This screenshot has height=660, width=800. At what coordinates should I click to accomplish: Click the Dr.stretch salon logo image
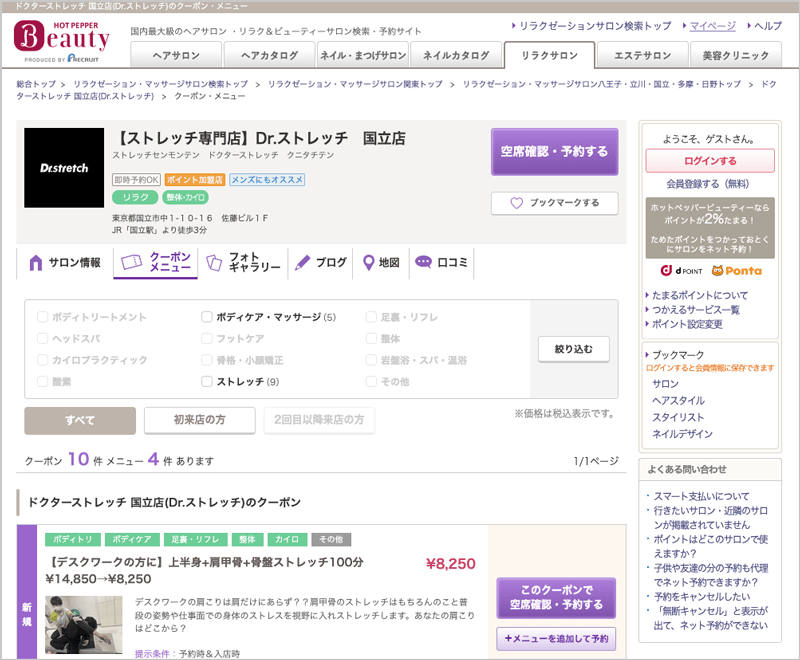click(x=64, y=168)
